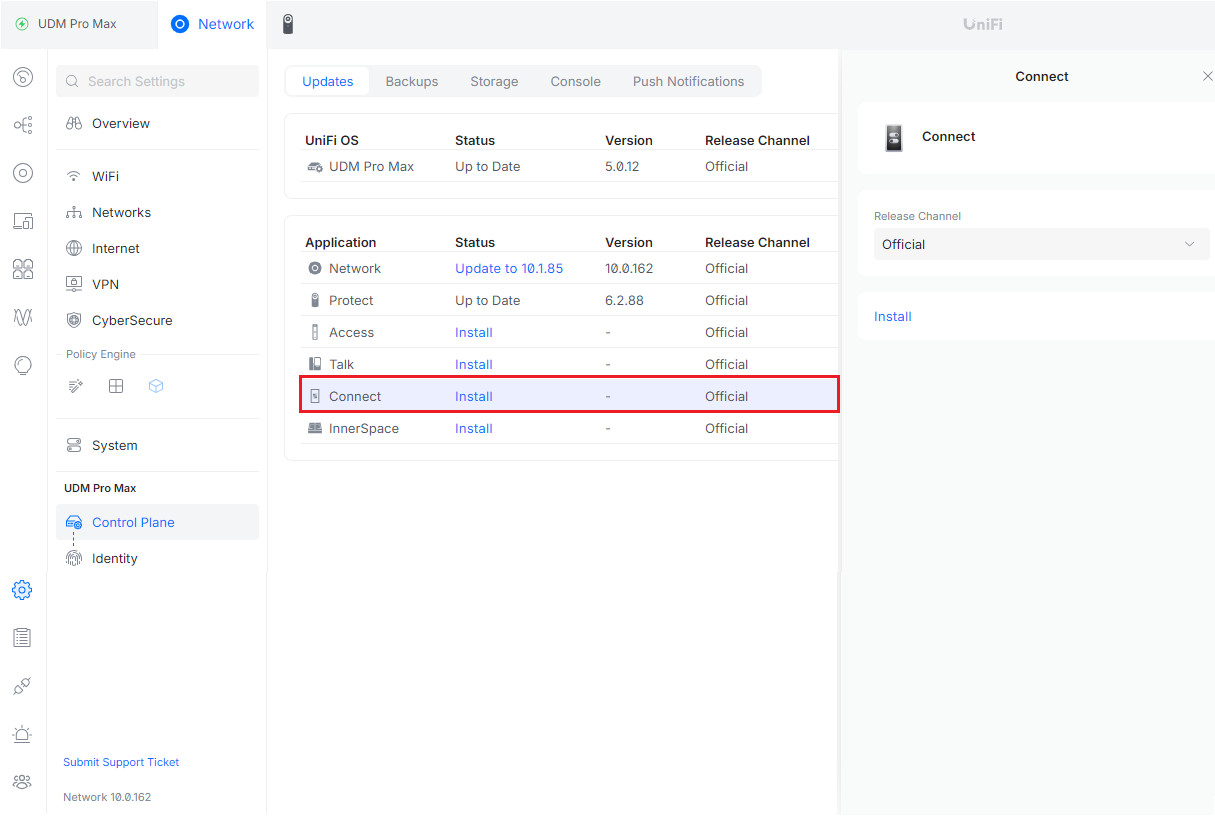The image size is (1215, 818).
Task: Open the clipboard logs icon
Action: pyautogui.click(x=22, y=637)
